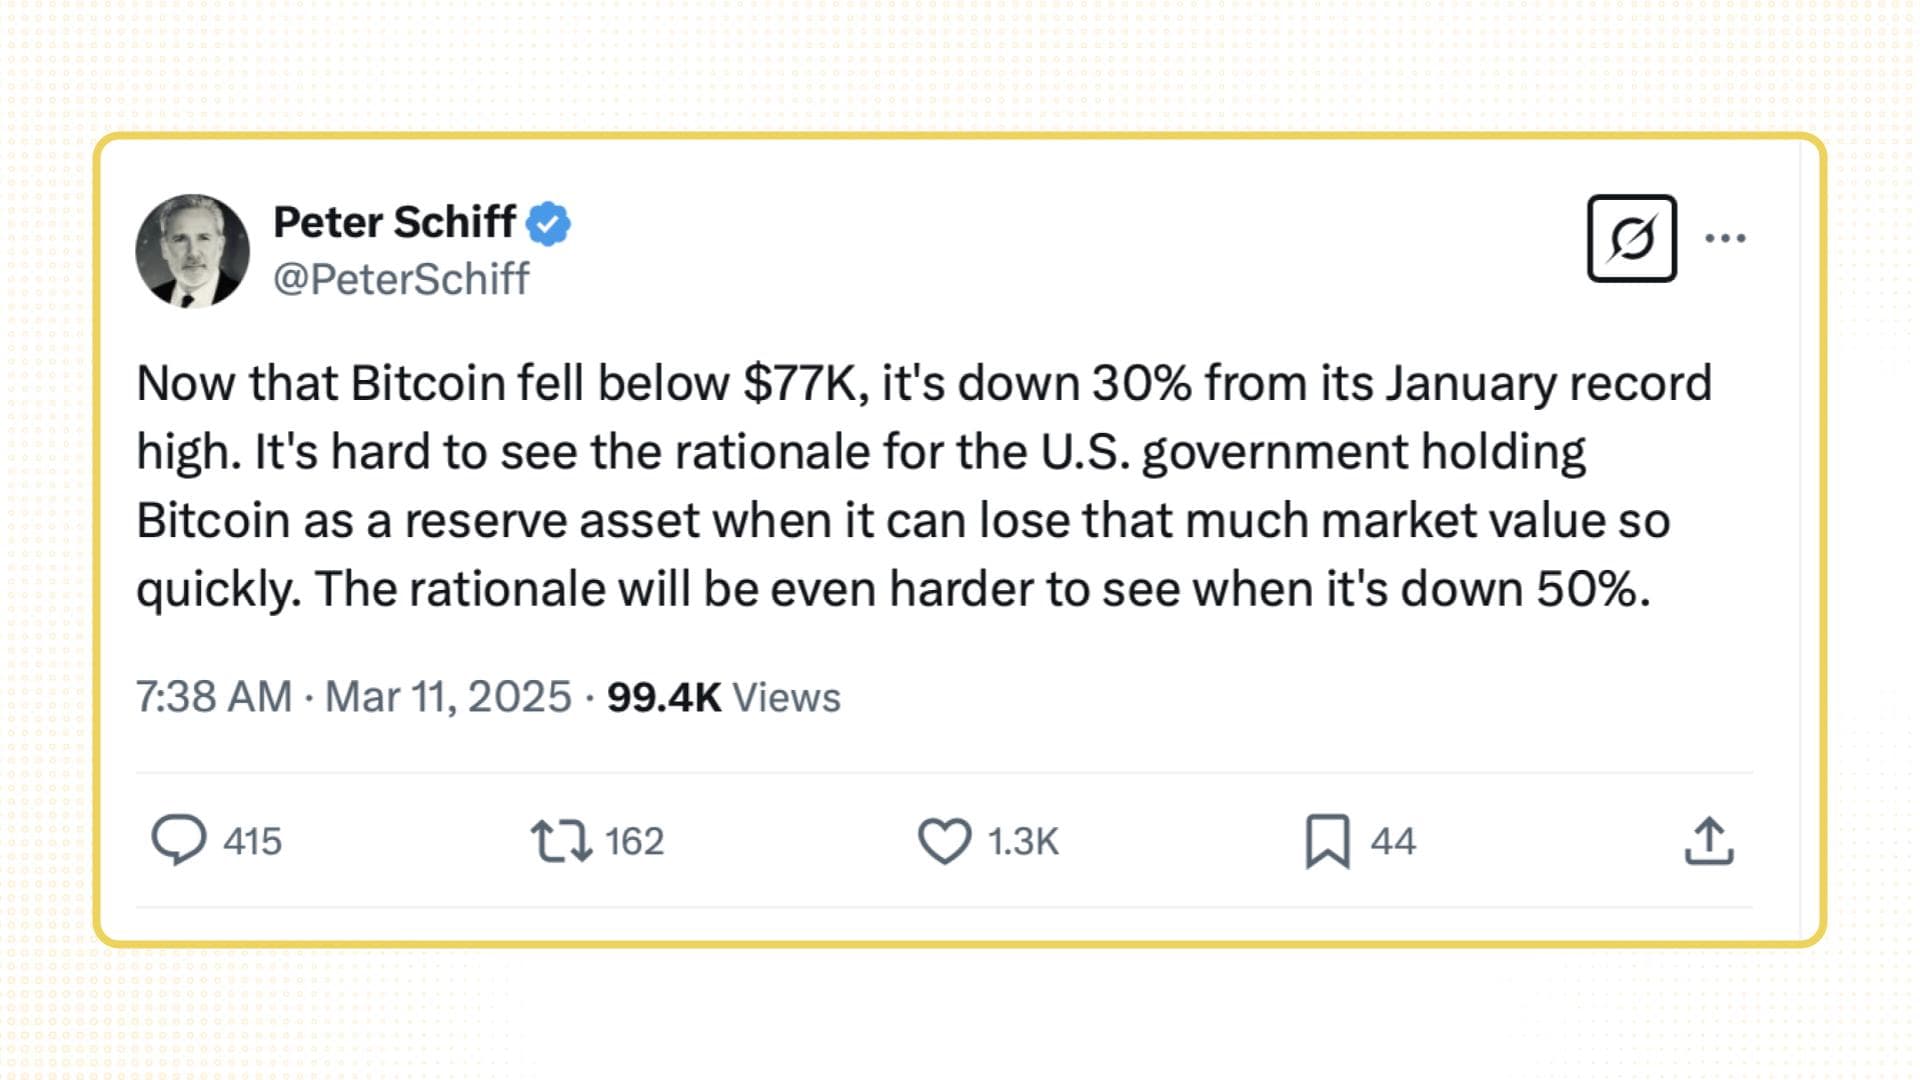The height and width of the screenshot is (1080, 1920).
Task: Open Peter Schiff's profile photo
Action: pos(192,250)
